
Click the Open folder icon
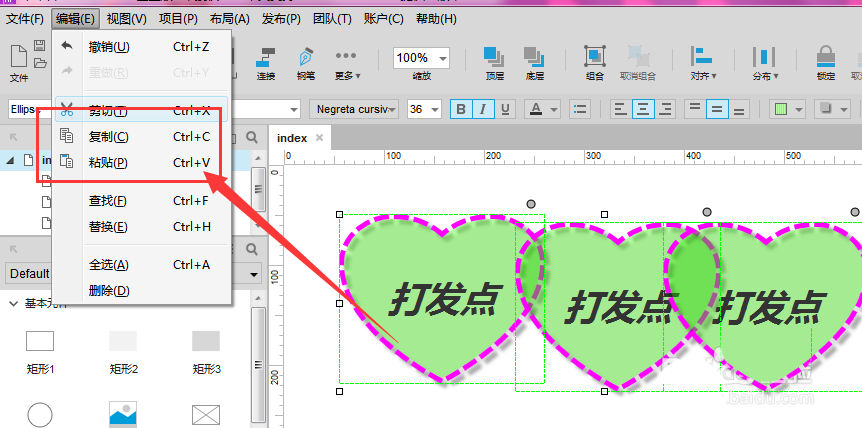coord(40,62)
